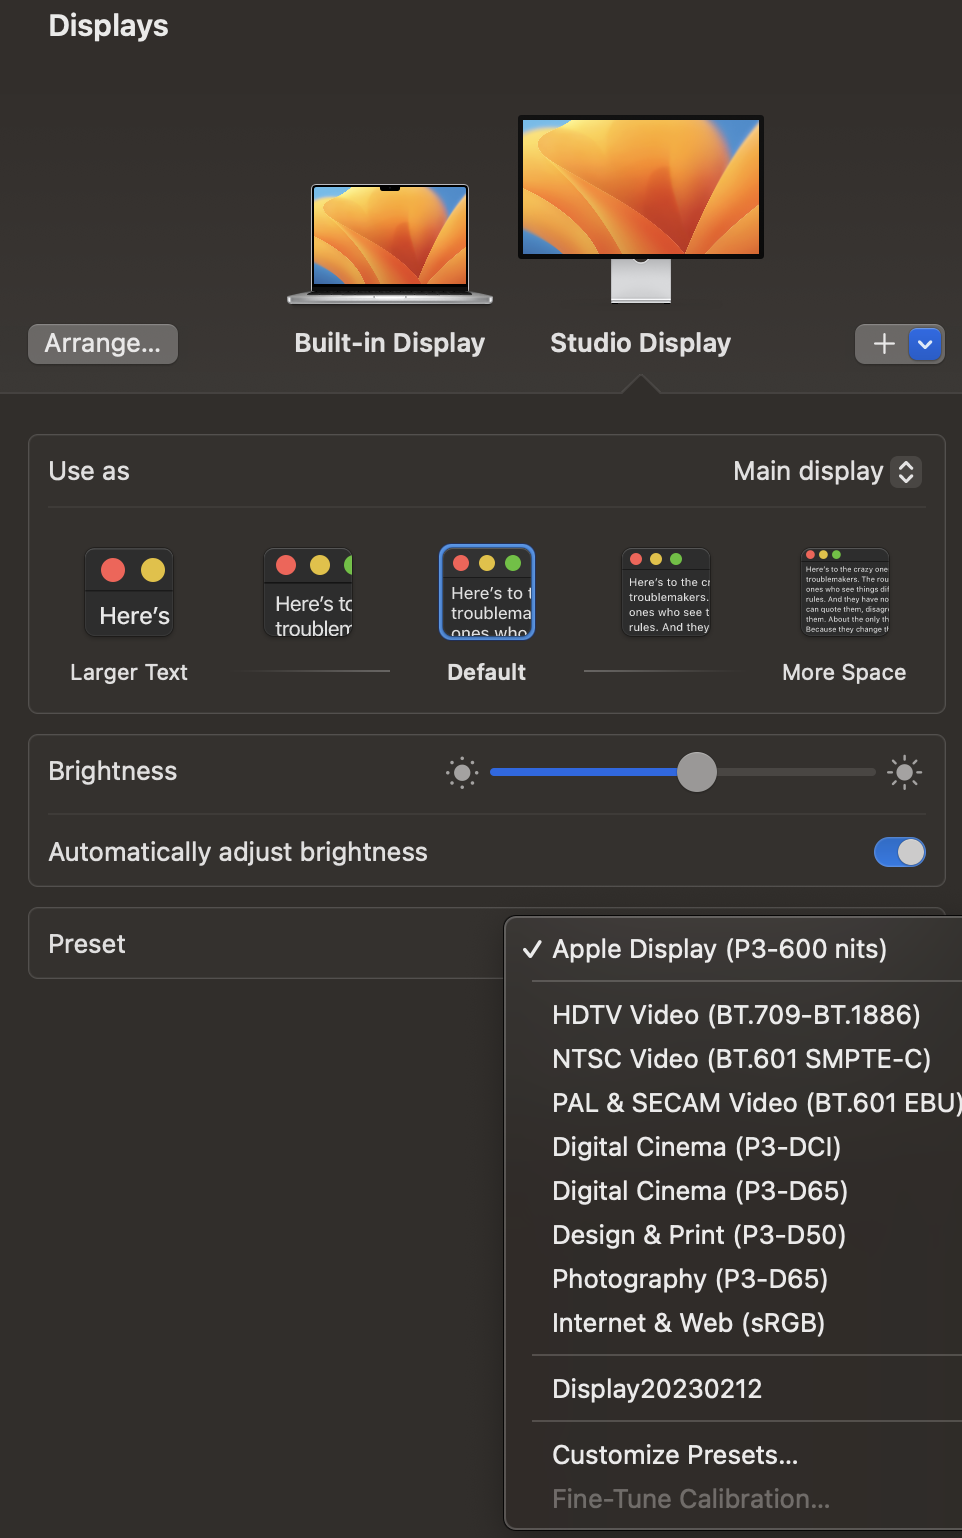Click the Brightness slider knob
962x1538 pixels.
point(697,772)
